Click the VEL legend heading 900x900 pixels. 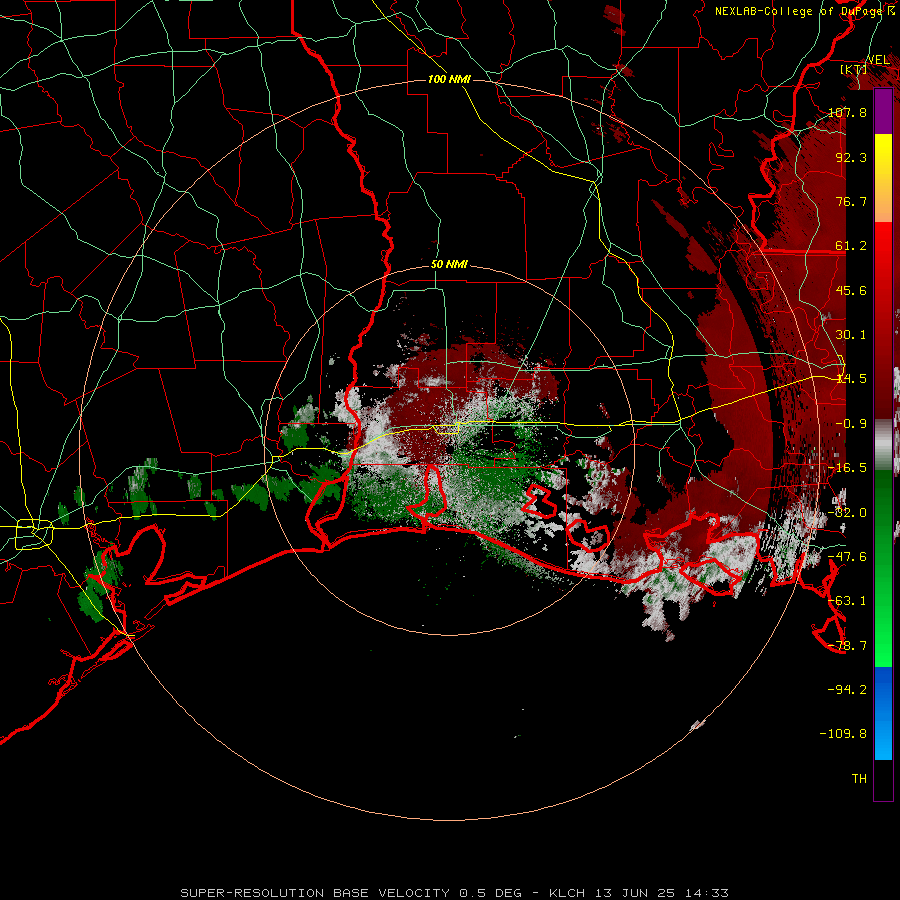click(x=878, y=59)
